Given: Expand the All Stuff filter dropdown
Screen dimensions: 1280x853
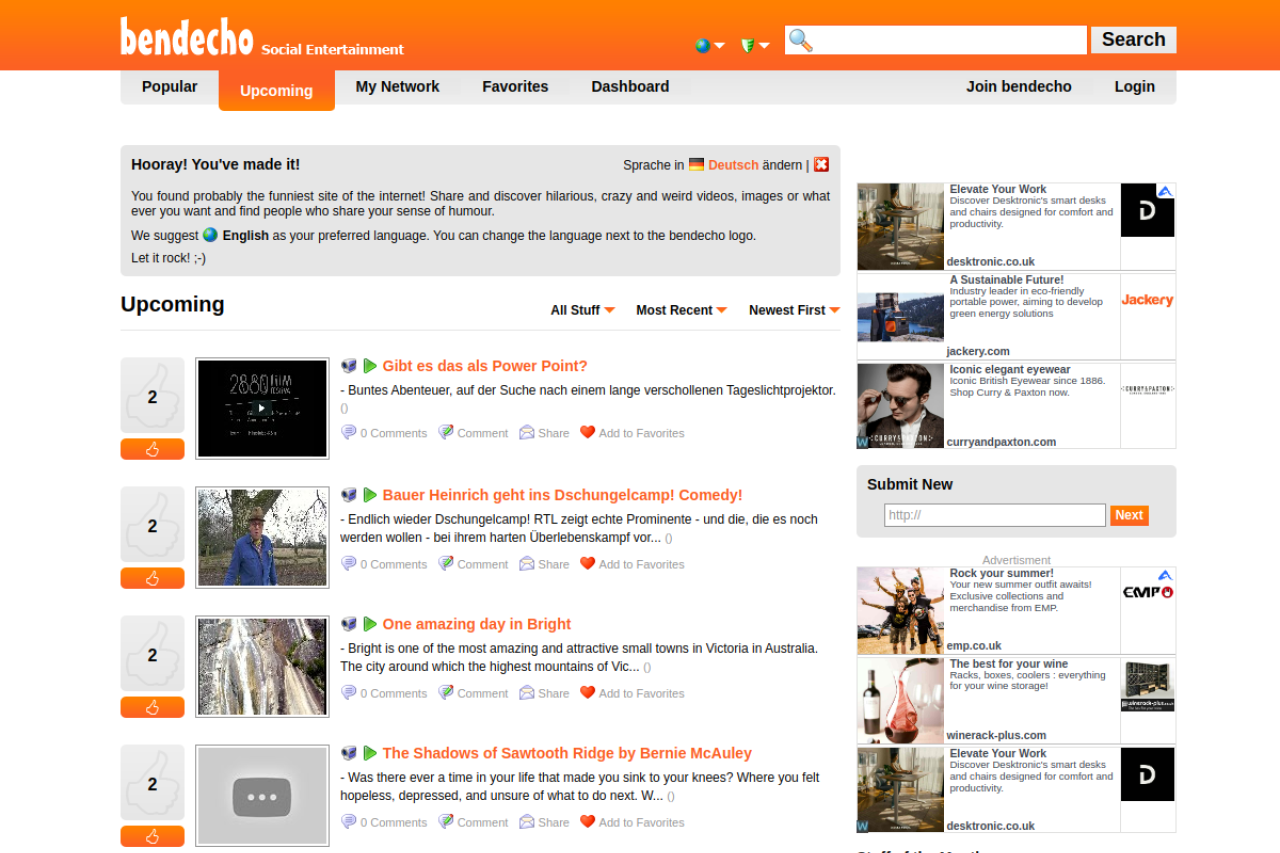Looking at the screenshot, I should [583, 310].
